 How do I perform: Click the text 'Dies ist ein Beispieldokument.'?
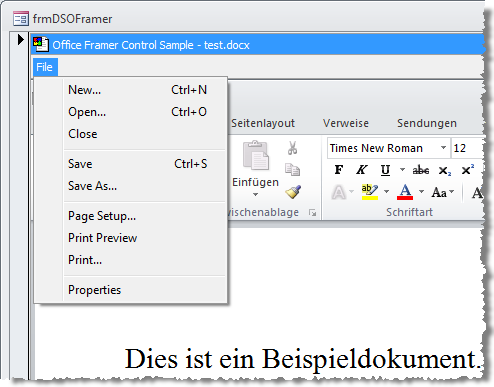coord(304,359)
